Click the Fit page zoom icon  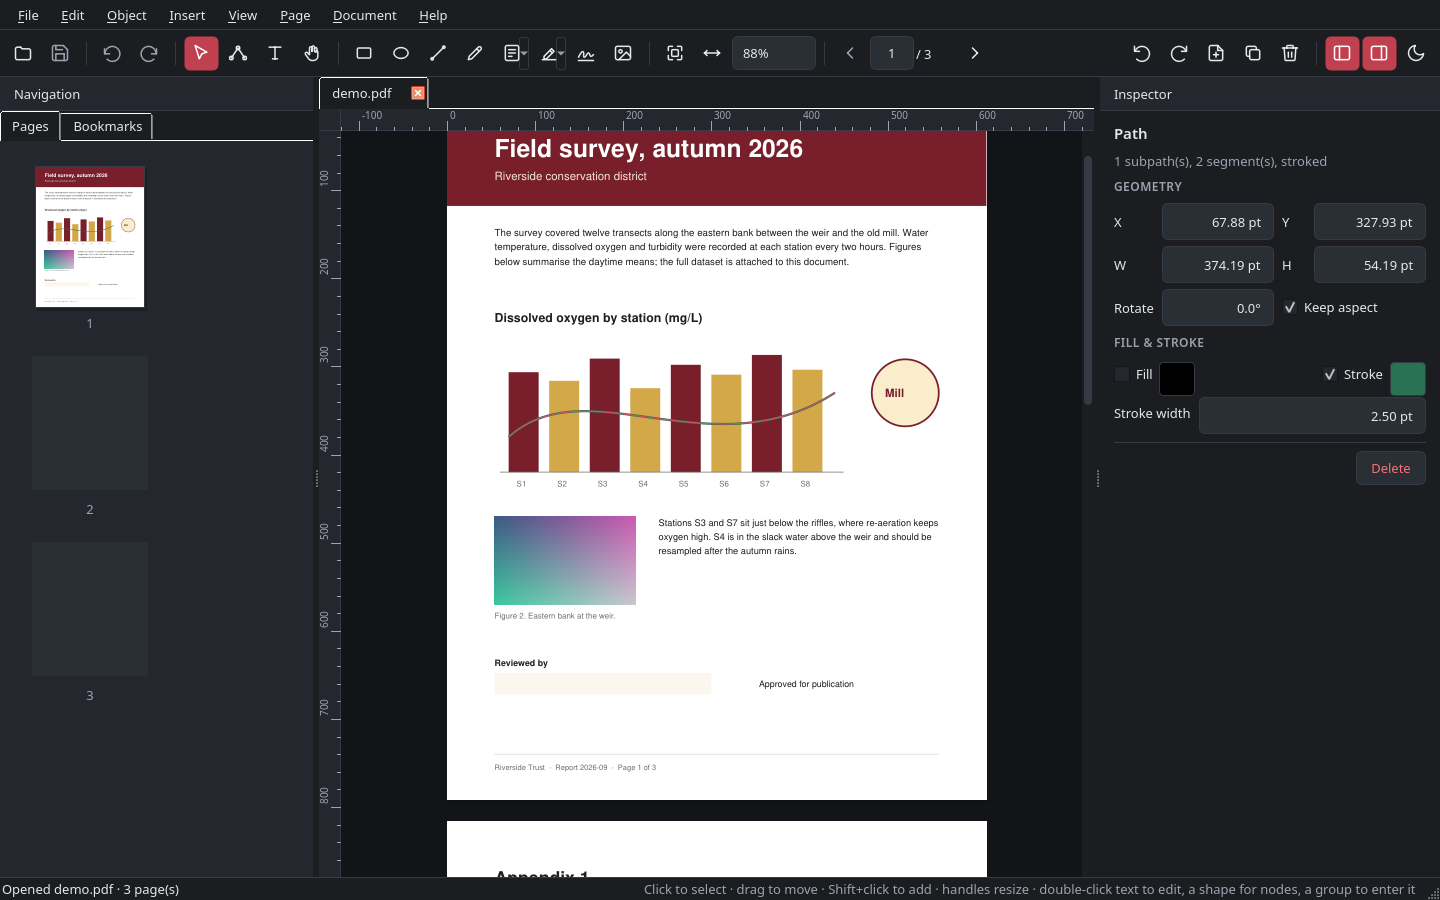[675, 53]
